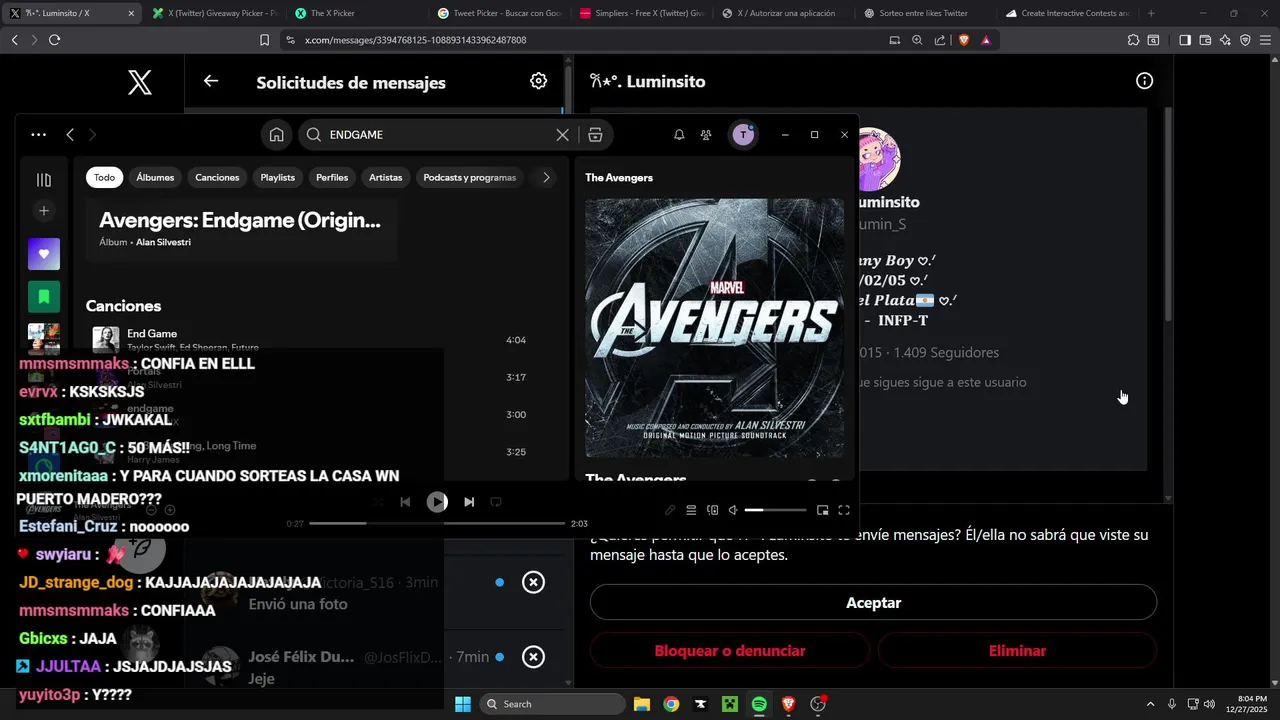Image resolution: width=1280 pixels, height=720 pixels.
Task: Toggle shuffle in Spotify player
Action: click(378, 502)
